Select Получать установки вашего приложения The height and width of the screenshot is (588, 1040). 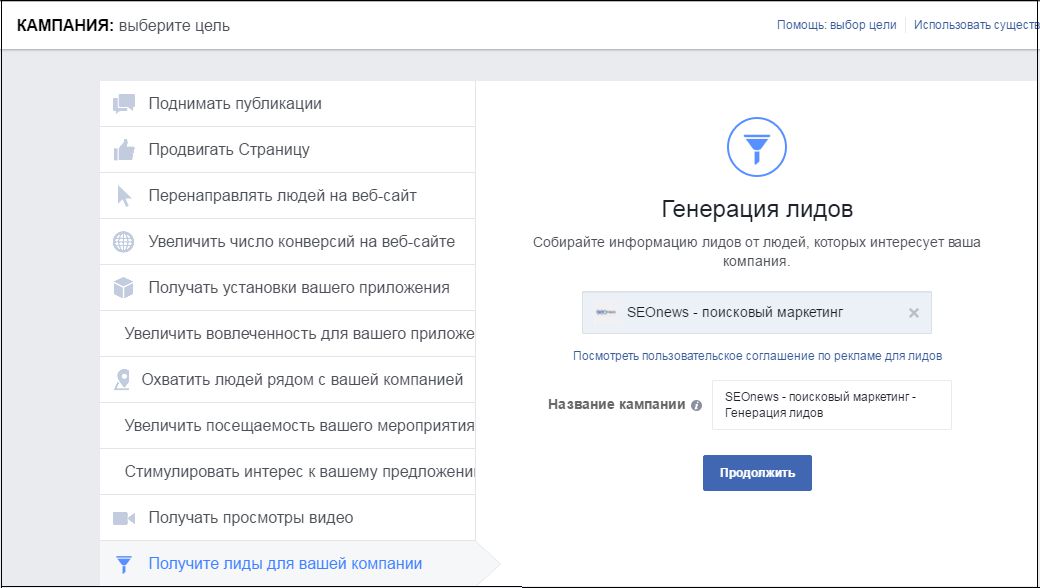[288, 288]
